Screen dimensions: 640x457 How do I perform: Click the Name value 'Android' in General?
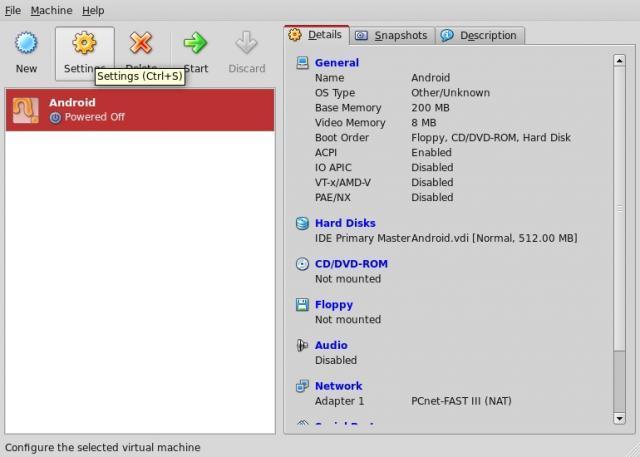point(431,78)
